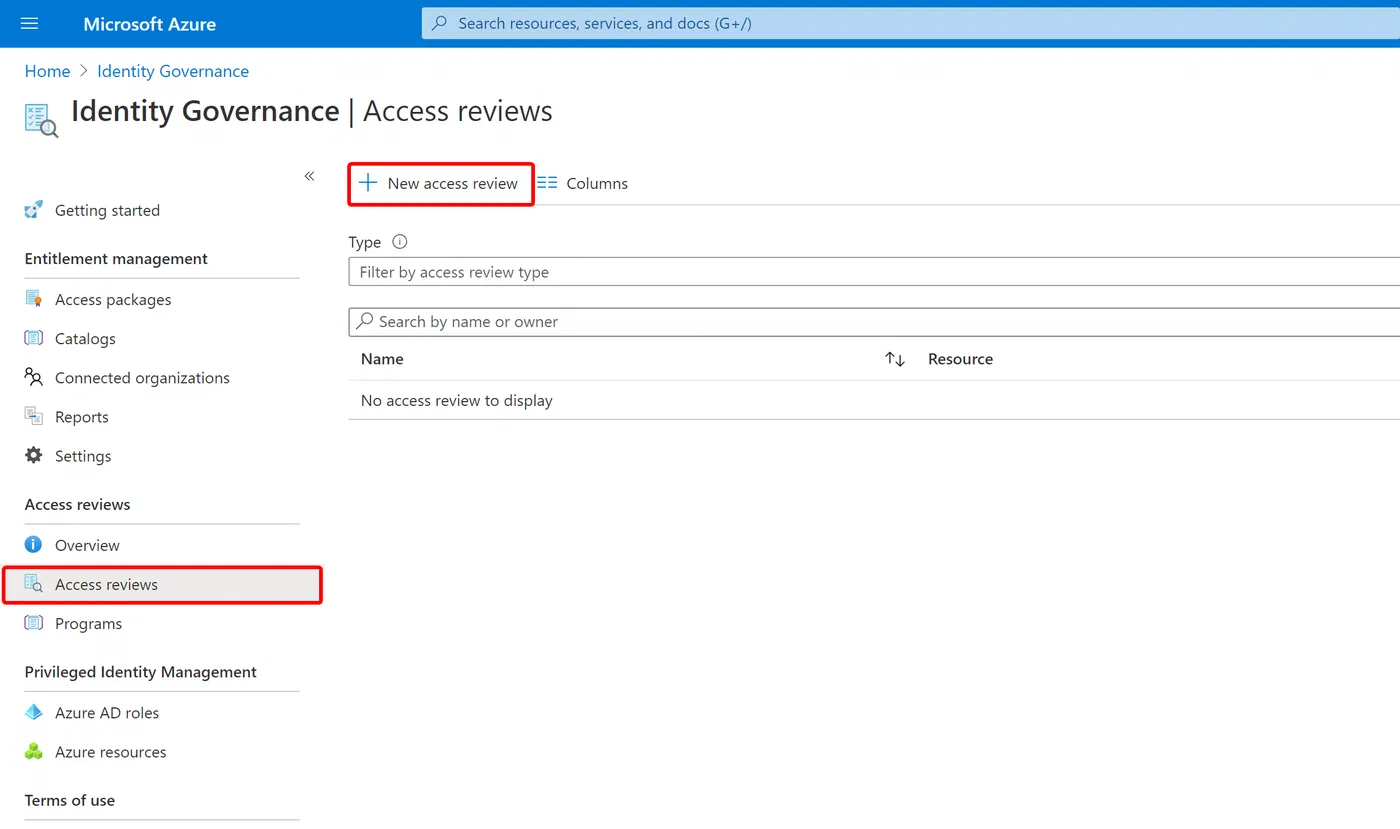1400x829 pixels.
Task: Click the Settings gear icon
Action: click(34, 455)
